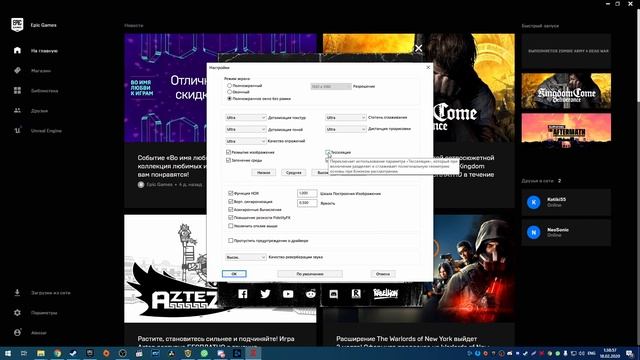Click the Яркость field showing 0.500
The width and height of the screenshot is (640, 360).
pos(307,203)
